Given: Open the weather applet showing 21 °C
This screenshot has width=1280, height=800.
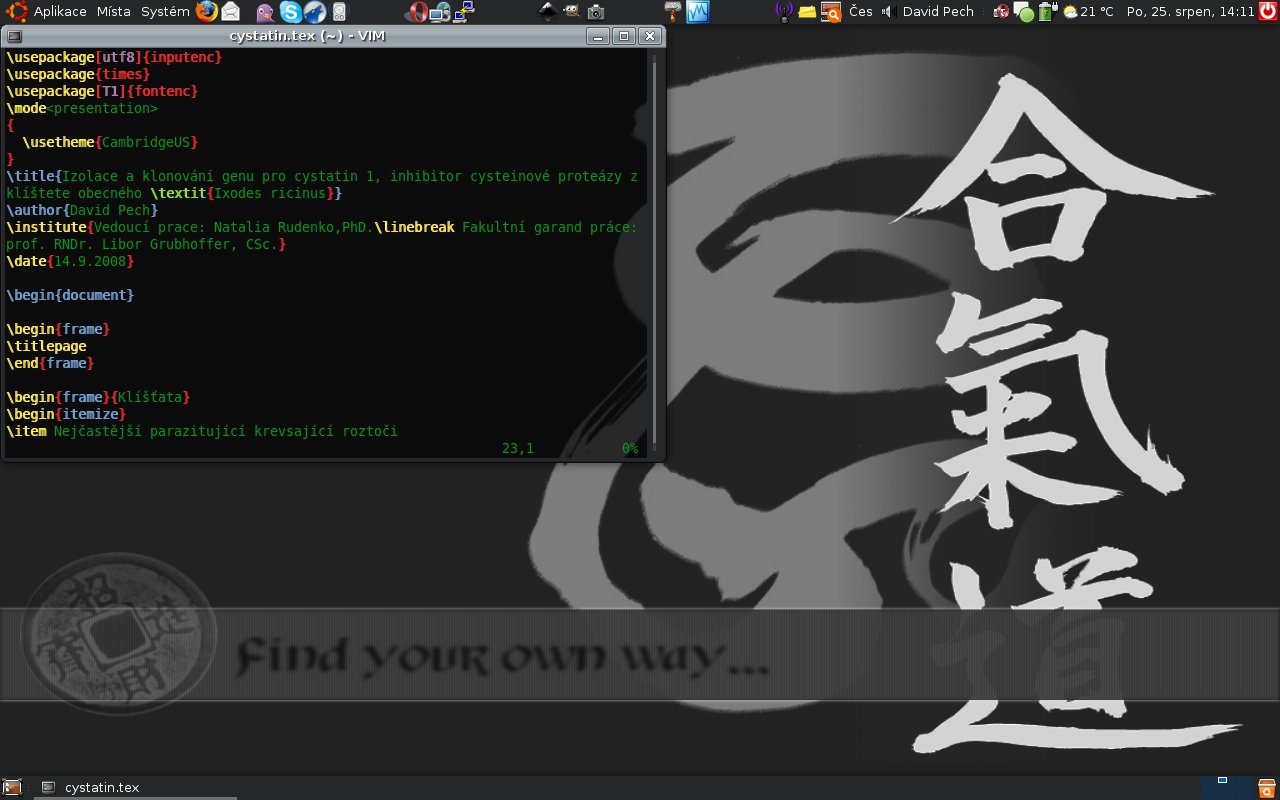Looking at the screenshot, I should pyautogui.click(x=1088, y=12).
